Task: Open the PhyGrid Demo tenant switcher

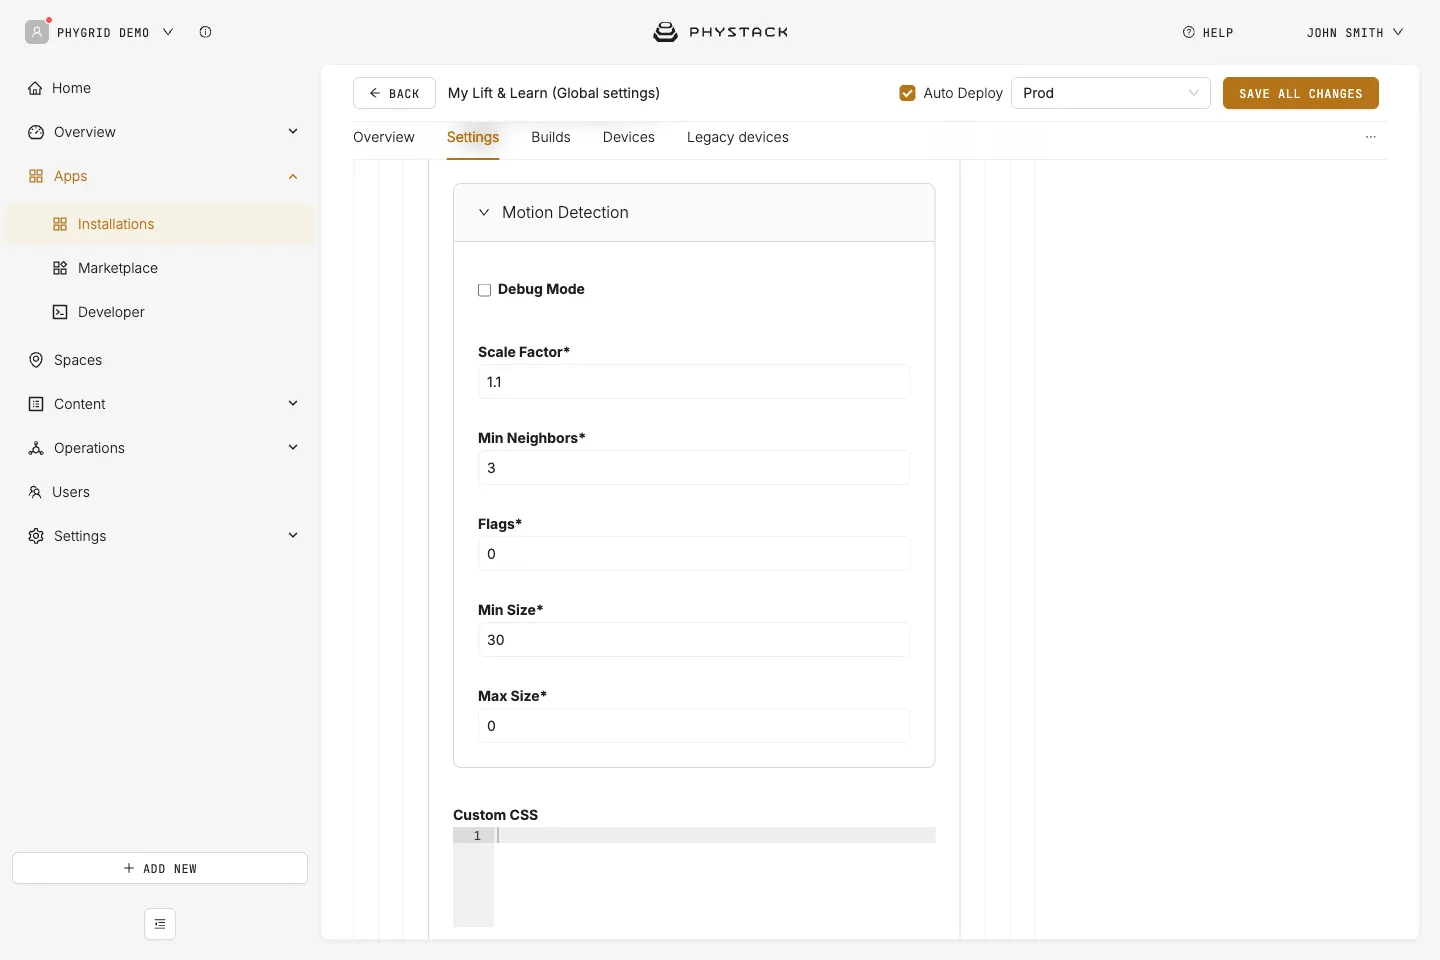Action: [x=115, y=32]
